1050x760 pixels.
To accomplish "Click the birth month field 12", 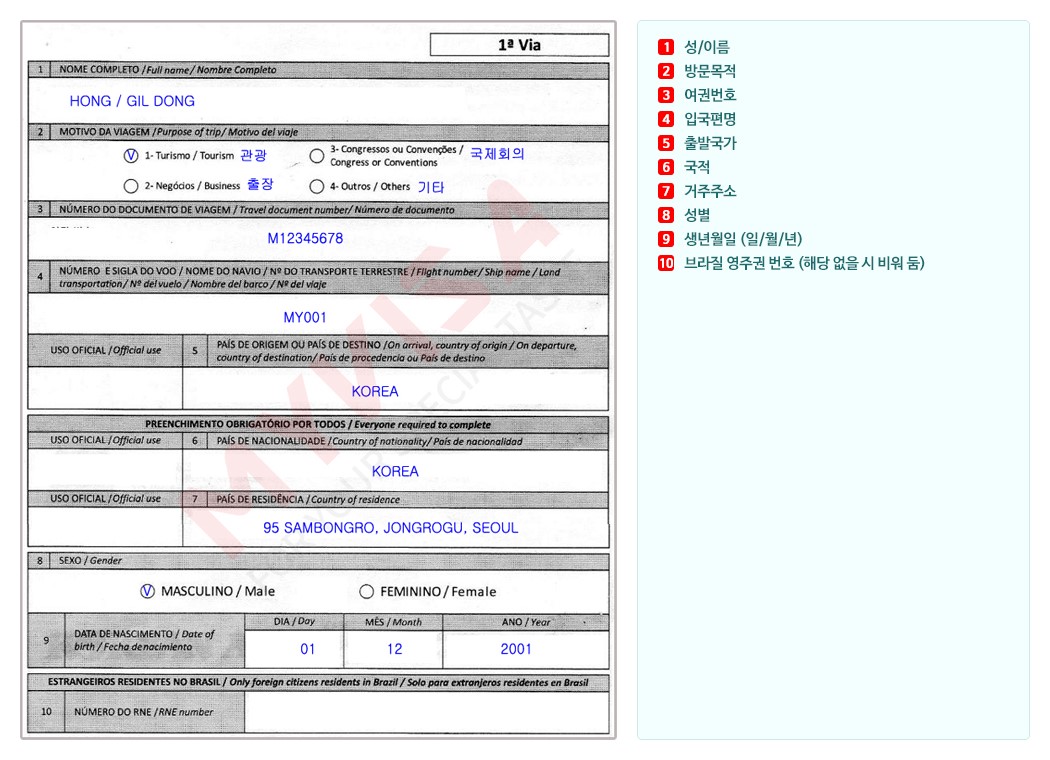I will click(393, 649).
